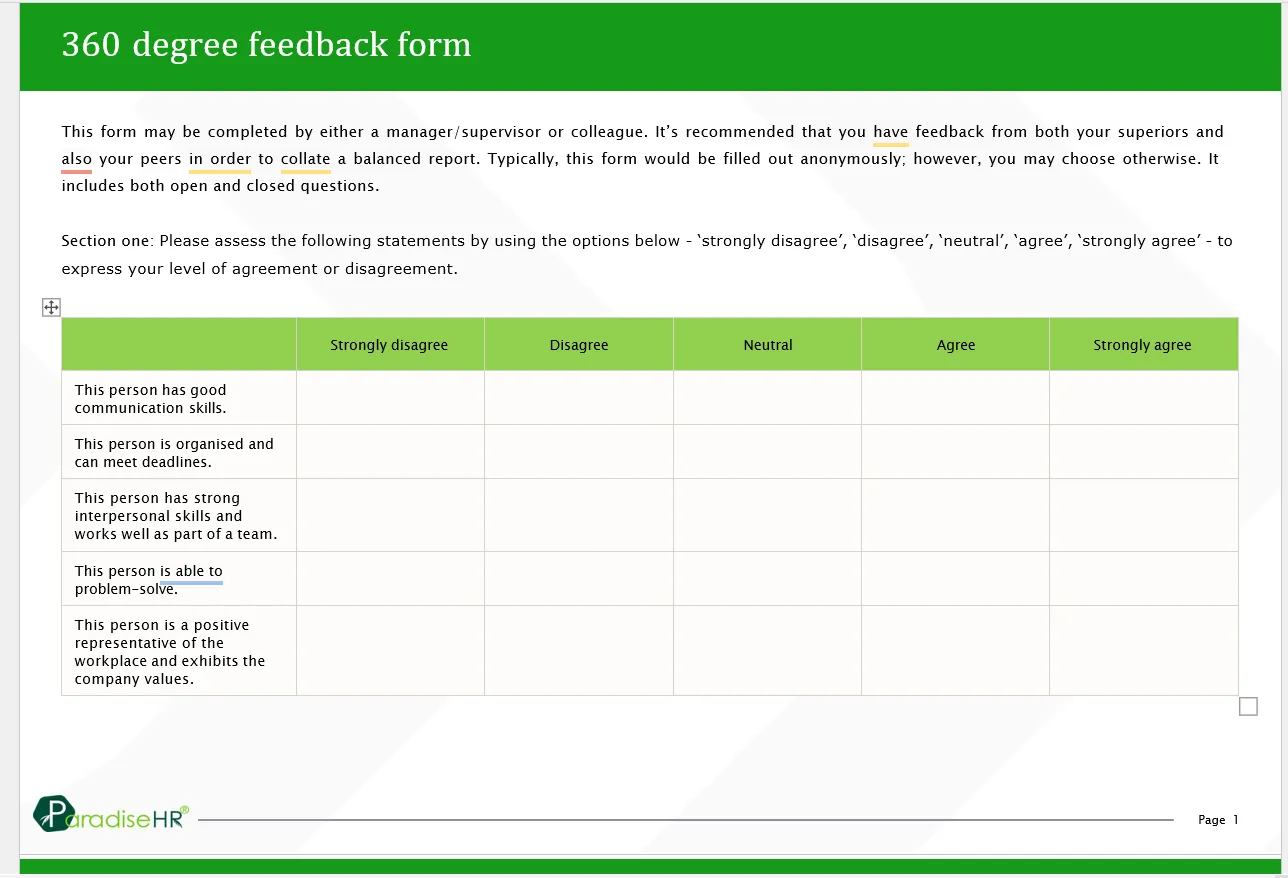Click the 'Page 1' footer label
Screen dimensions: 1288x878
1218,820
